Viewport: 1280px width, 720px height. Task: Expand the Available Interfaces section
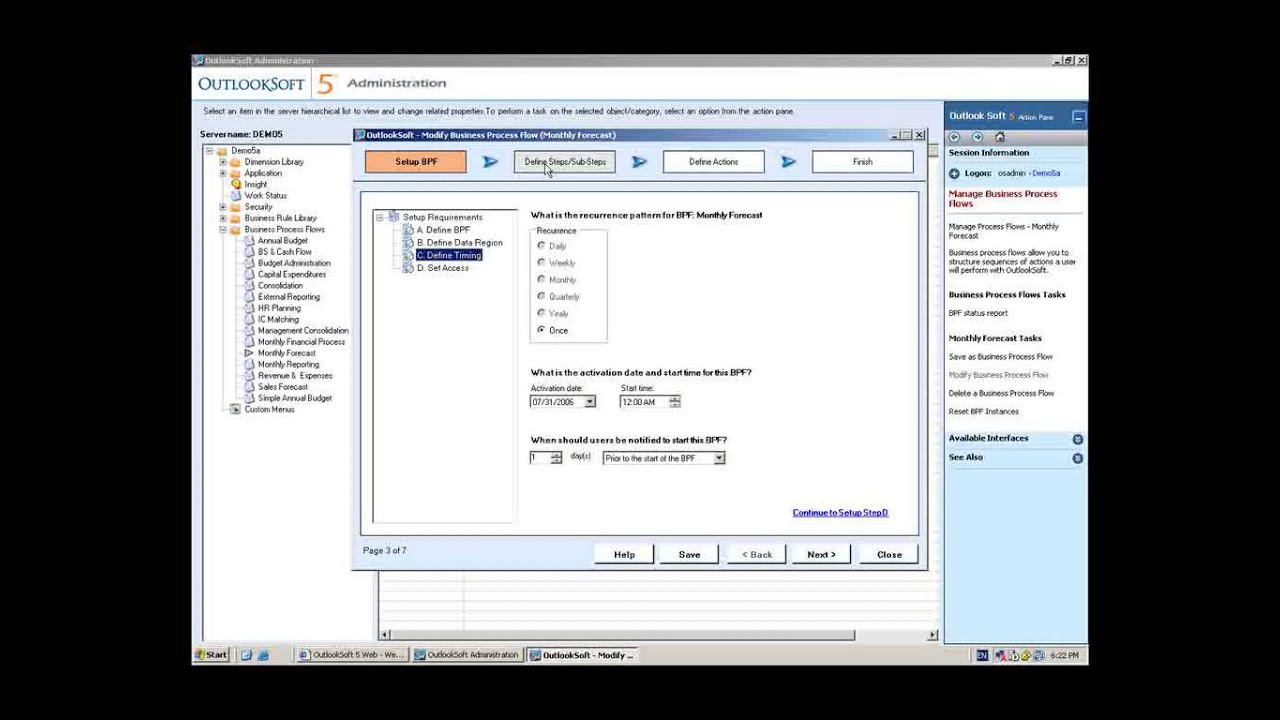(1077, 439)
